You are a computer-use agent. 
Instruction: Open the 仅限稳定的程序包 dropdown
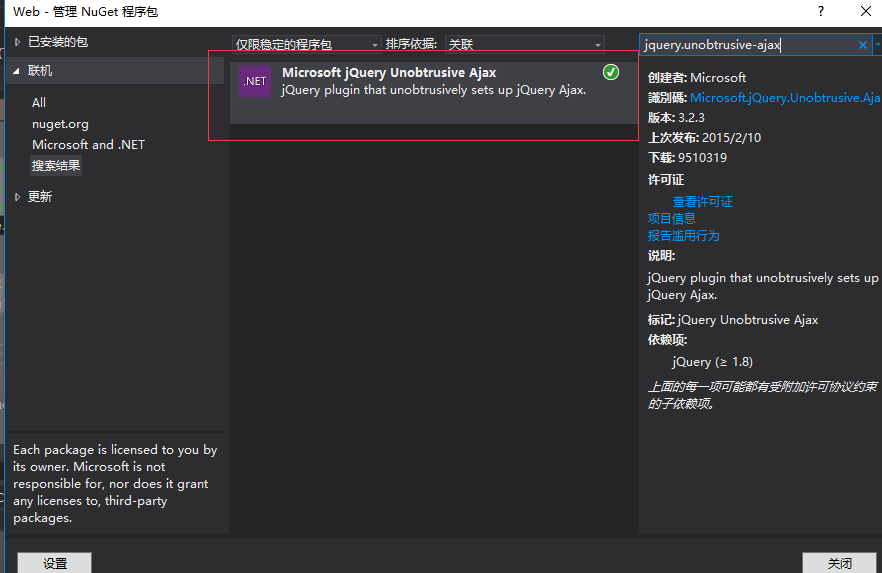307,44
